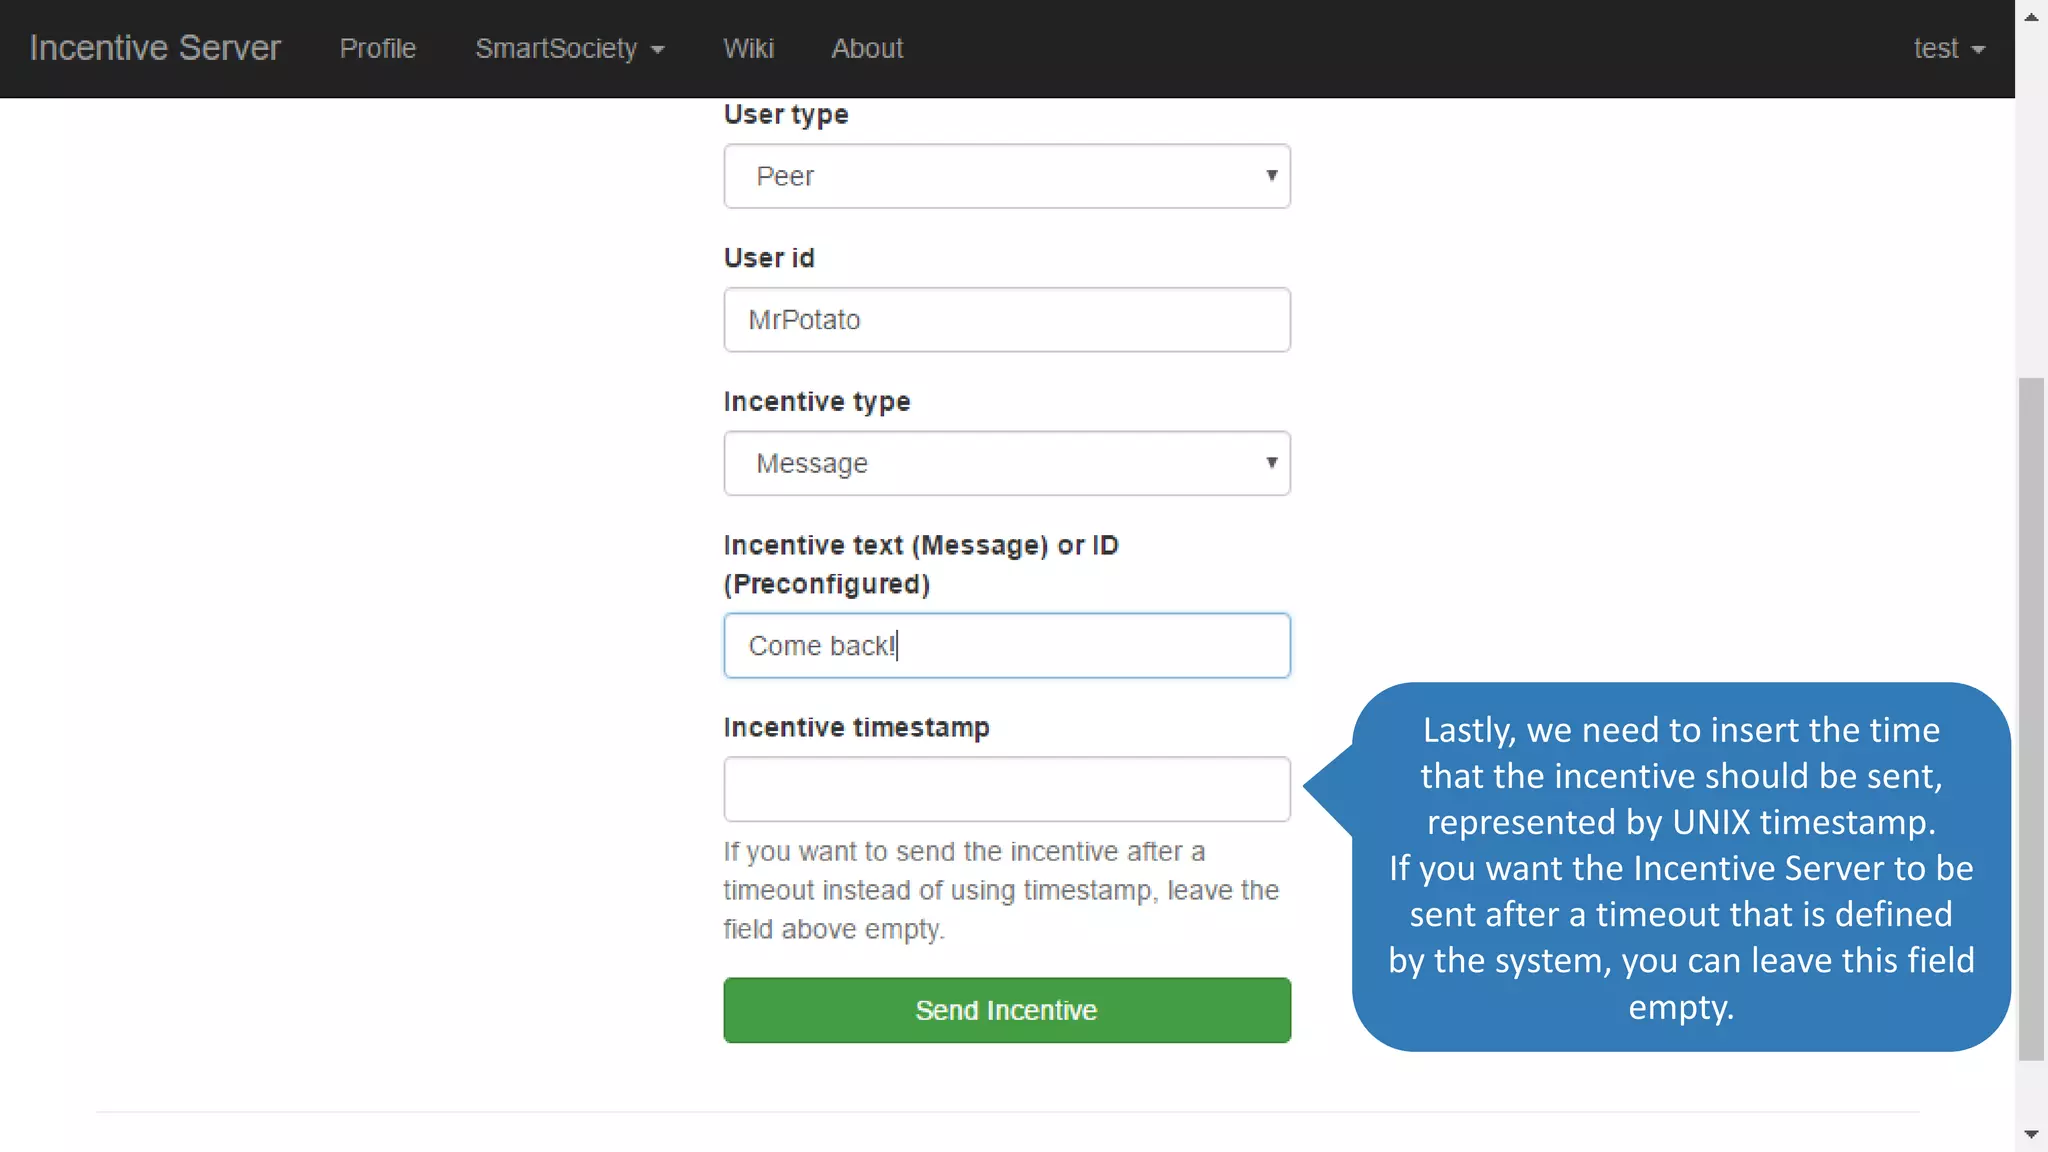Screen dimensions: 2048x1152
Task: Click the blue UNIX timestamp callout bubble
Action: (1680, 867)
